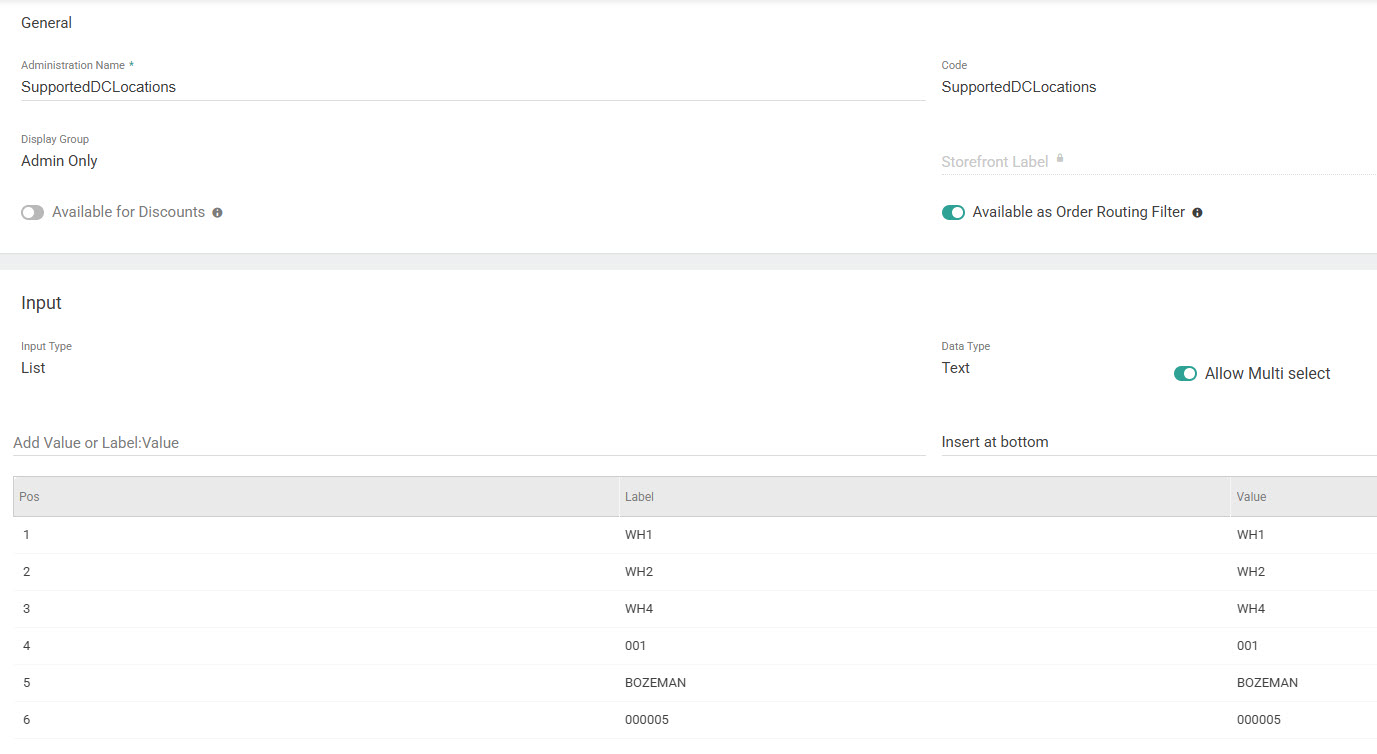Viewport: 1377px width, 754px height.
Task: Click the lock icon on Storefront Label
Action: click(1060, 158)
